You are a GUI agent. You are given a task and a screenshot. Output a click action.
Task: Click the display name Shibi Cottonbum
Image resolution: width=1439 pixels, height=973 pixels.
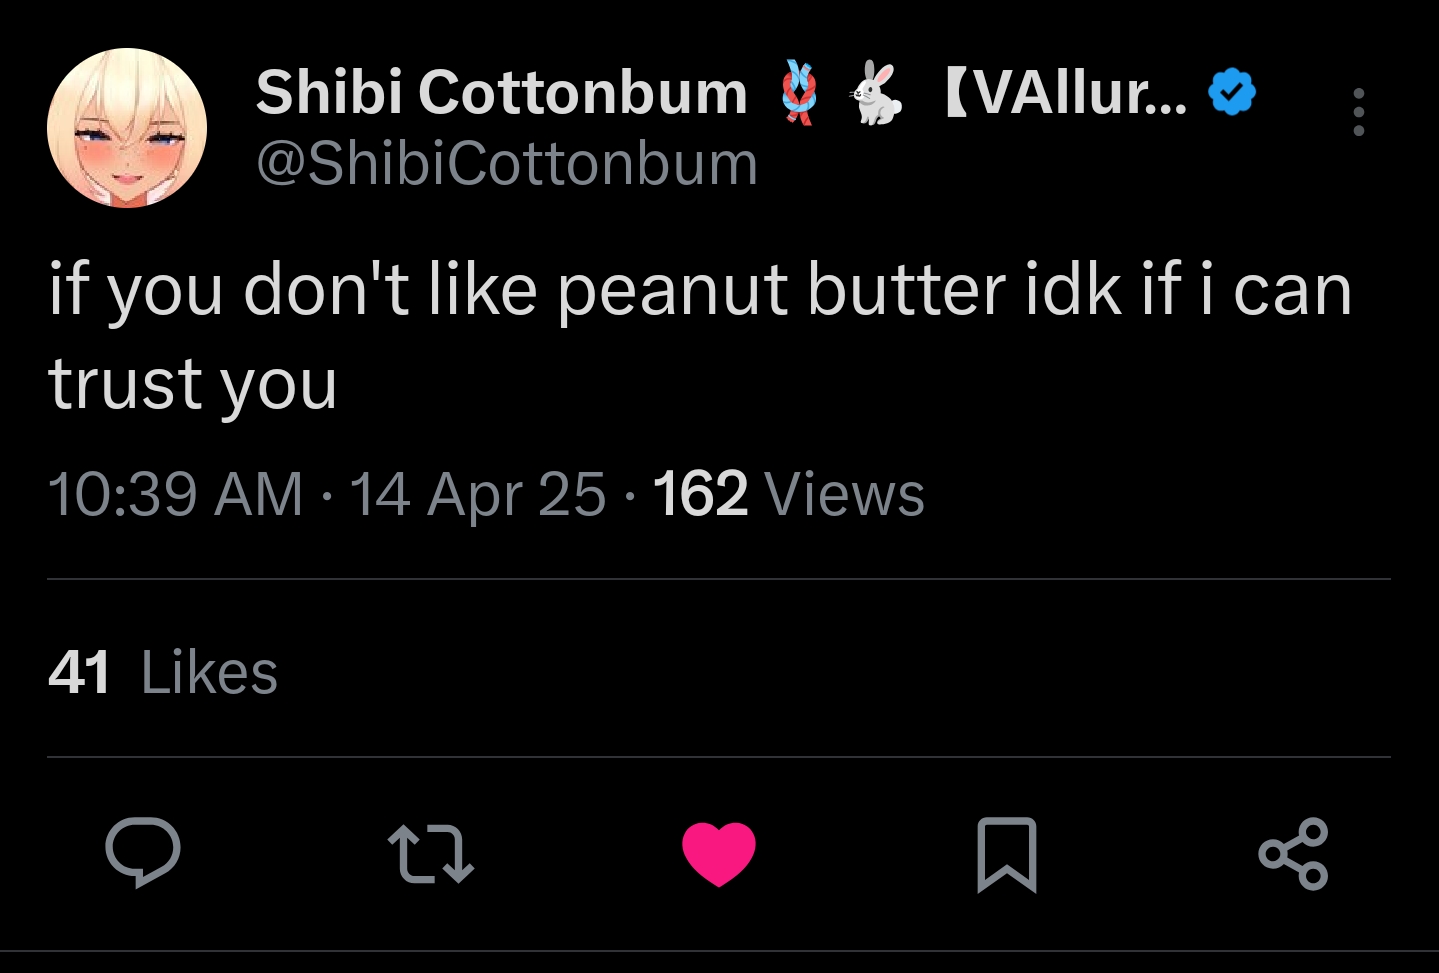point(501,93)
